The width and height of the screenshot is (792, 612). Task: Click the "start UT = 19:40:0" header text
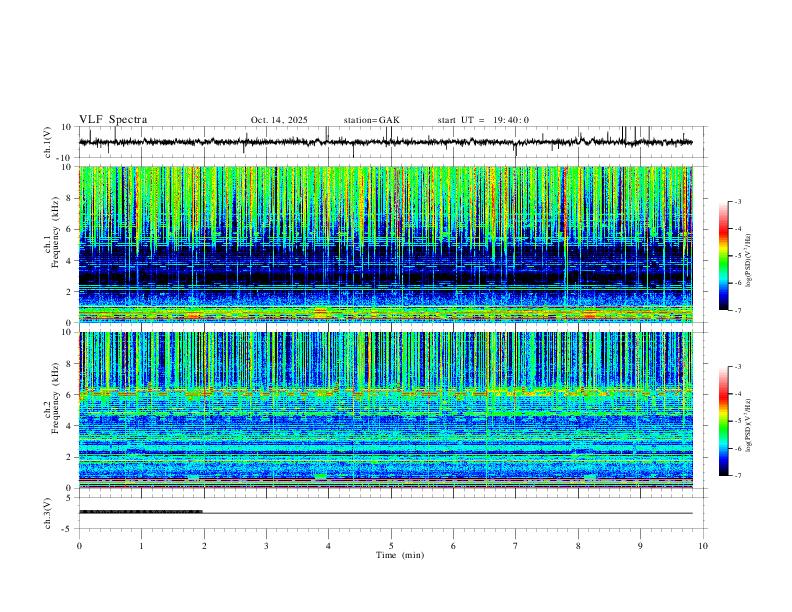coord(483,120)
